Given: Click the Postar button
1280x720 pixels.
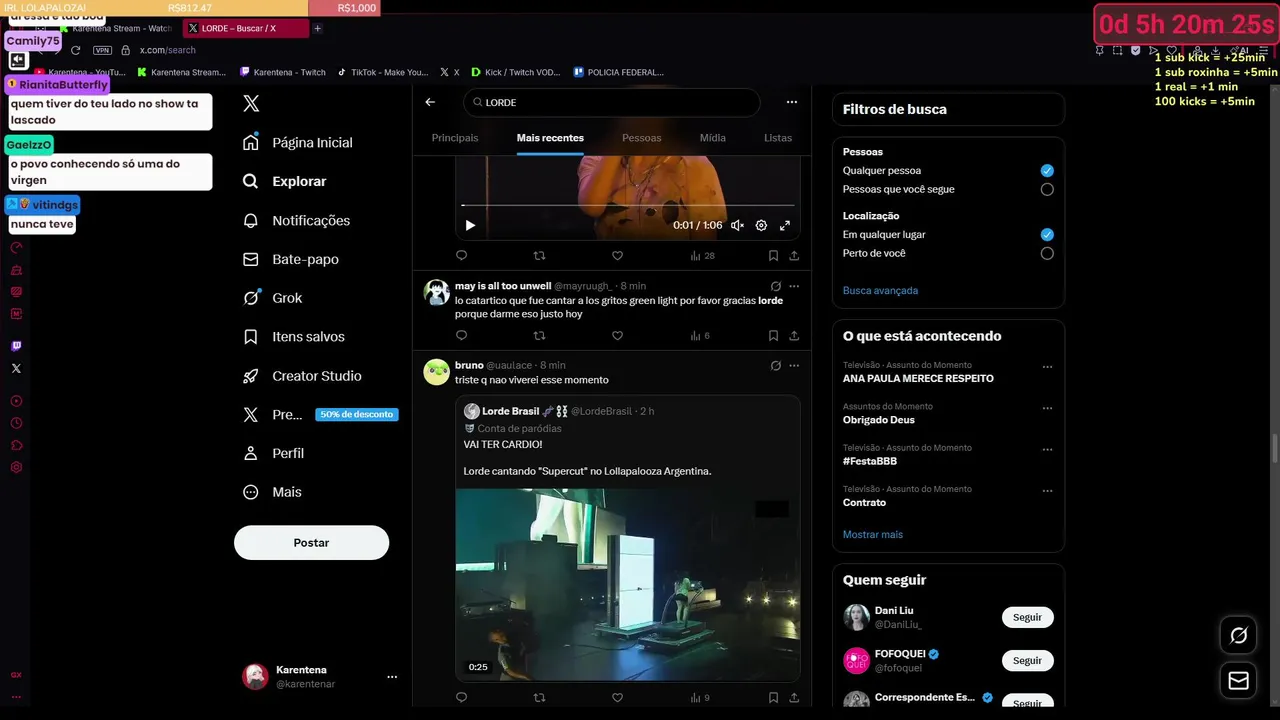Looking at the screenshot, I should pos(311,542).
